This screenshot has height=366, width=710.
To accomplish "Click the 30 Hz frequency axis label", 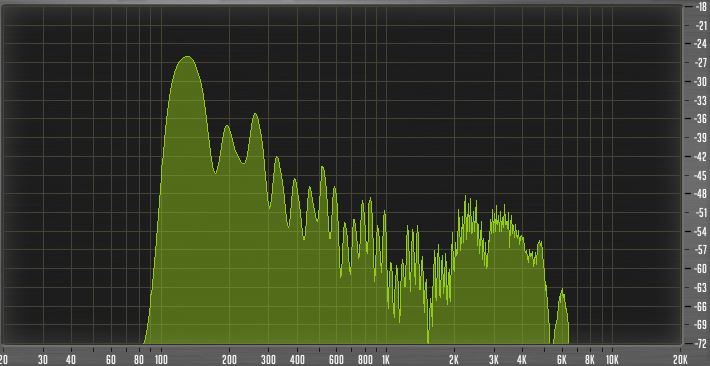I will pos(43,361).
